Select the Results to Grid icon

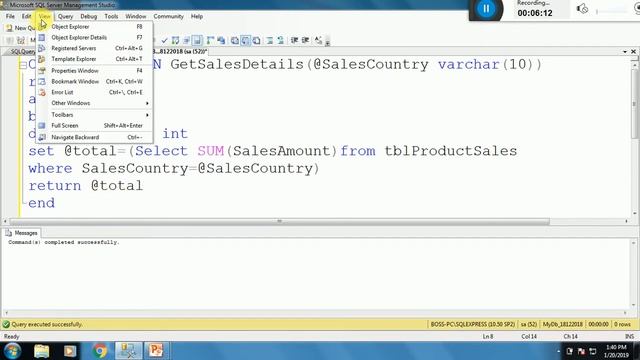[245, 40]
